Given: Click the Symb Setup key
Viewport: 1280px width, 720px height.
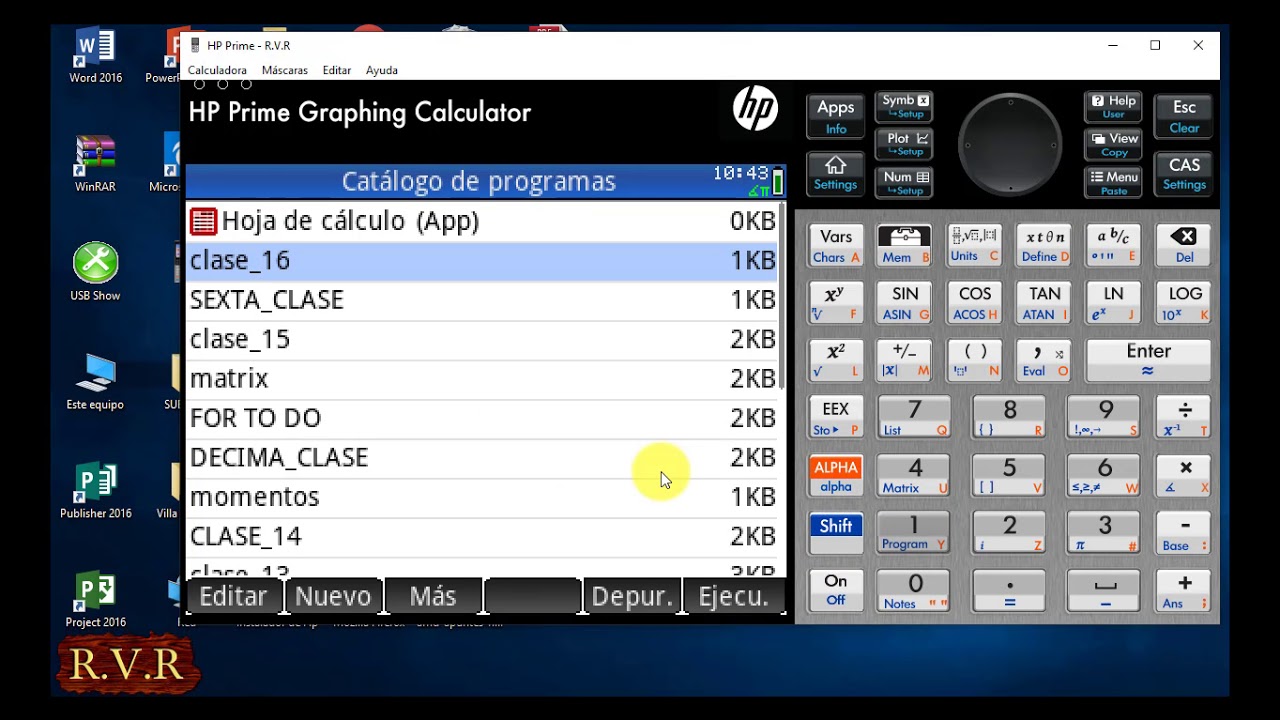Looking at the screenshot, I should pyautogui.click(x=905, y=106).
